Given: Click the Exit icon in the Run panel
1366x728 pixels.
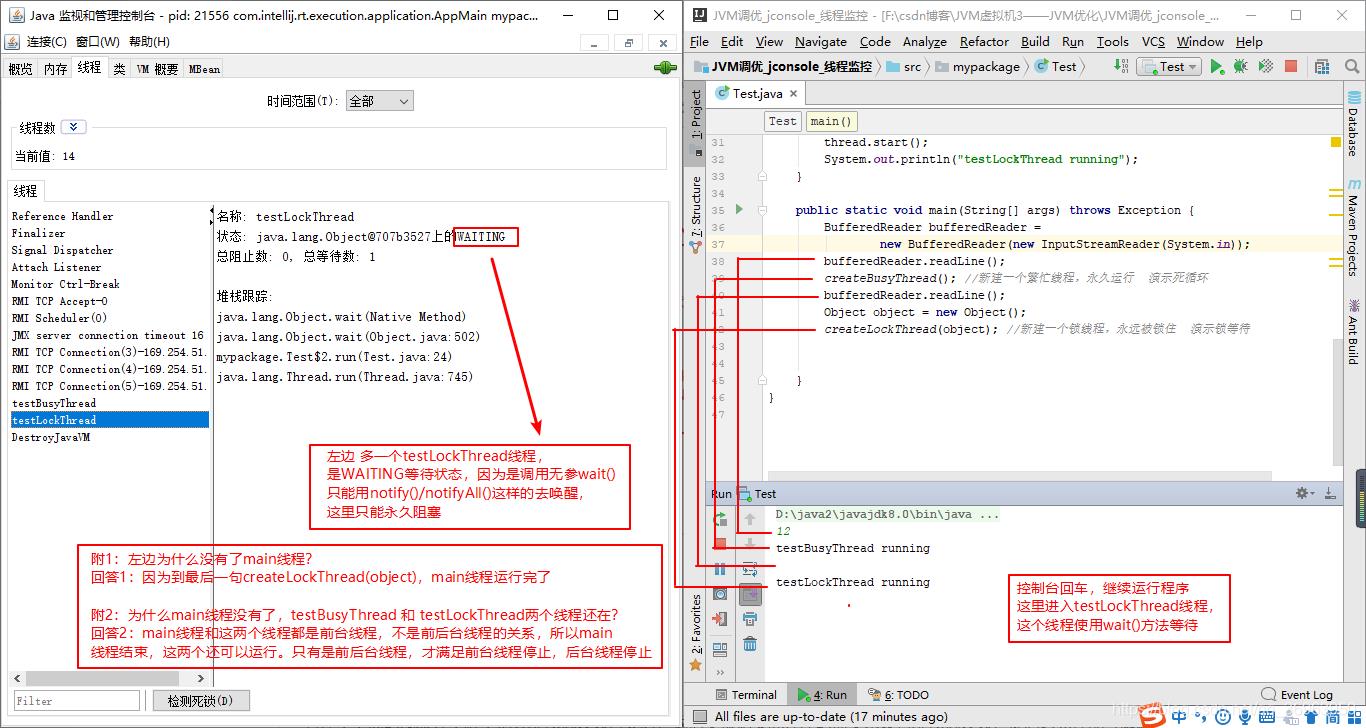Looking at the screenshot, I should (720, 619).
